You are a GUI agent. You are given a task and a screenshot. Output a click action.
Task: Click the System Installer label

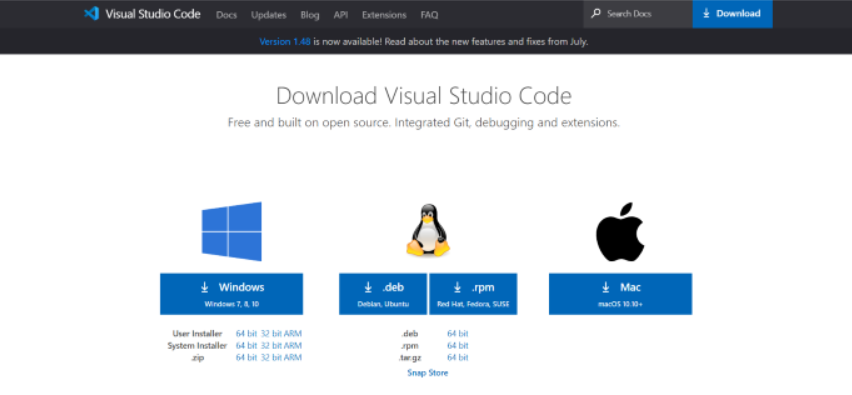click(197, 345)
